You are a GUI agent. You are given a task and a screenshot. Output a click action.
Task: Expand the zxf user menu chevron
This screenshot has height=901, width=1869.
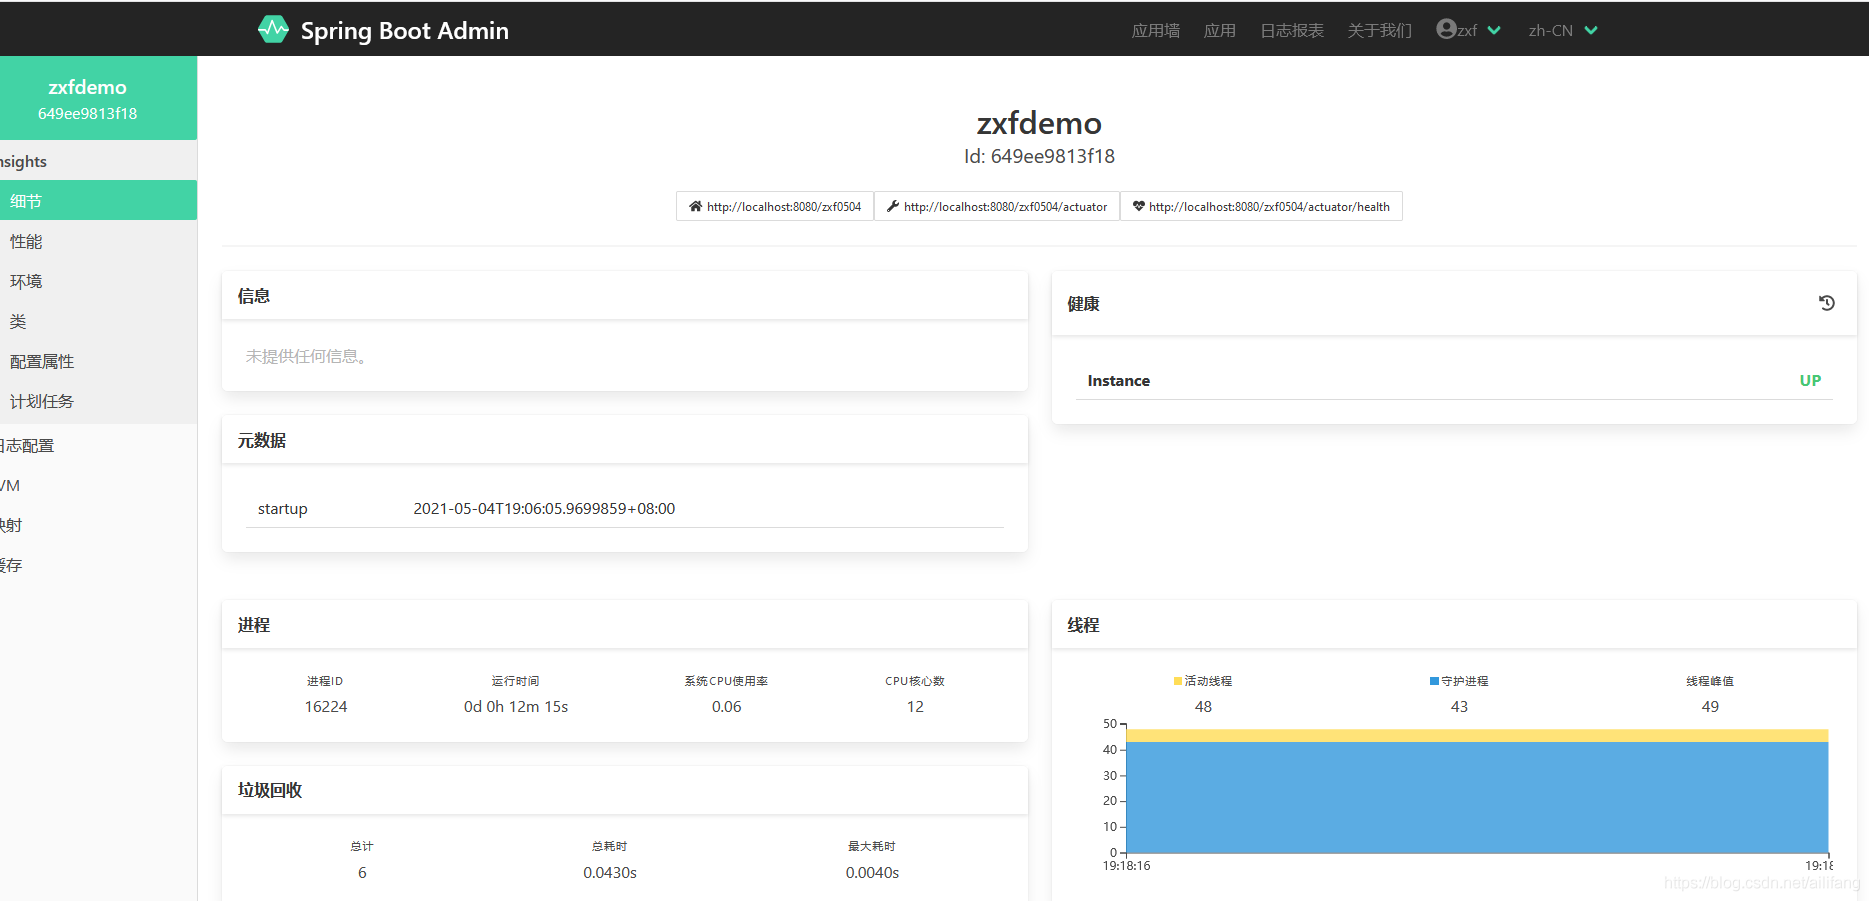click(x=1496, y=30)
